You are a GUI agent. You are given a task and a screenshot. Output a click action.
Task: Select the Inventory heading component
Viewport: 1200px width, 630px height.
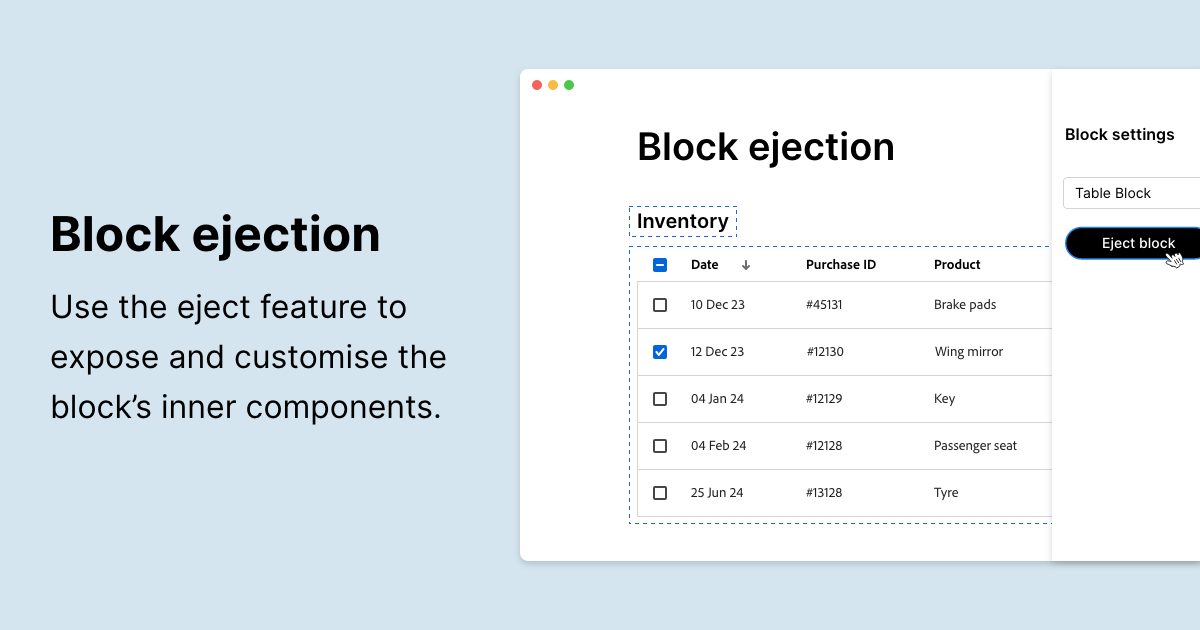click(x=683, y=221)
